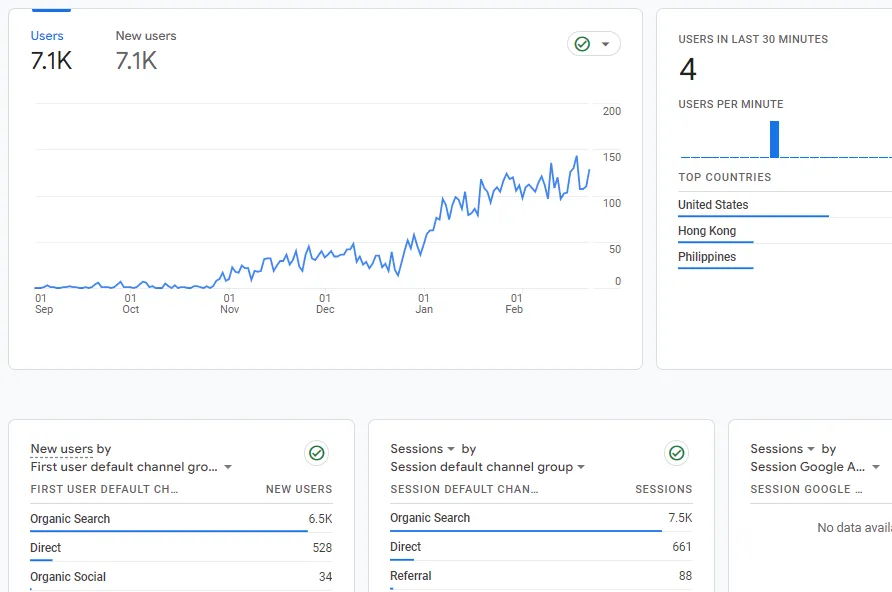The width and height of the screenshot is (892, 592).
Task: Click the SESSIONS column header
Action: [663, 489]
